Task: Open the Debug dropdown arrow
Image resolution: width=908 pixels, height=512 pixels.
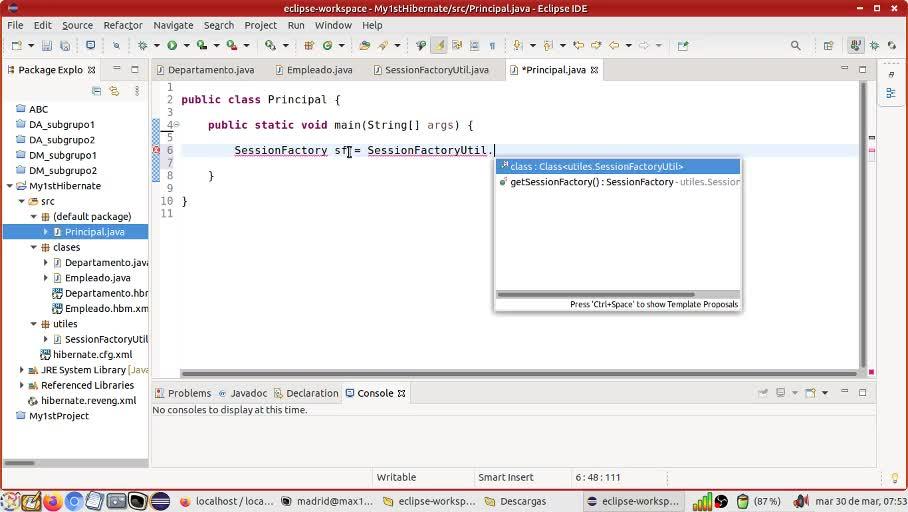Action: point(156,46)
